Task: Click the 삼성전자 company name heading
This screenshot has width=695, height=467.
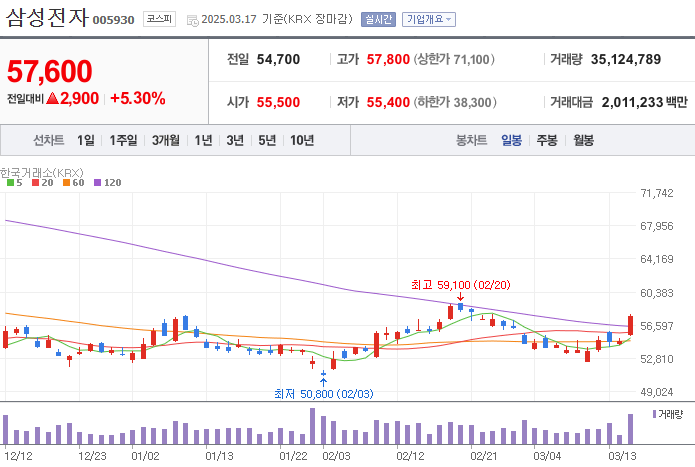Action: 47,18
